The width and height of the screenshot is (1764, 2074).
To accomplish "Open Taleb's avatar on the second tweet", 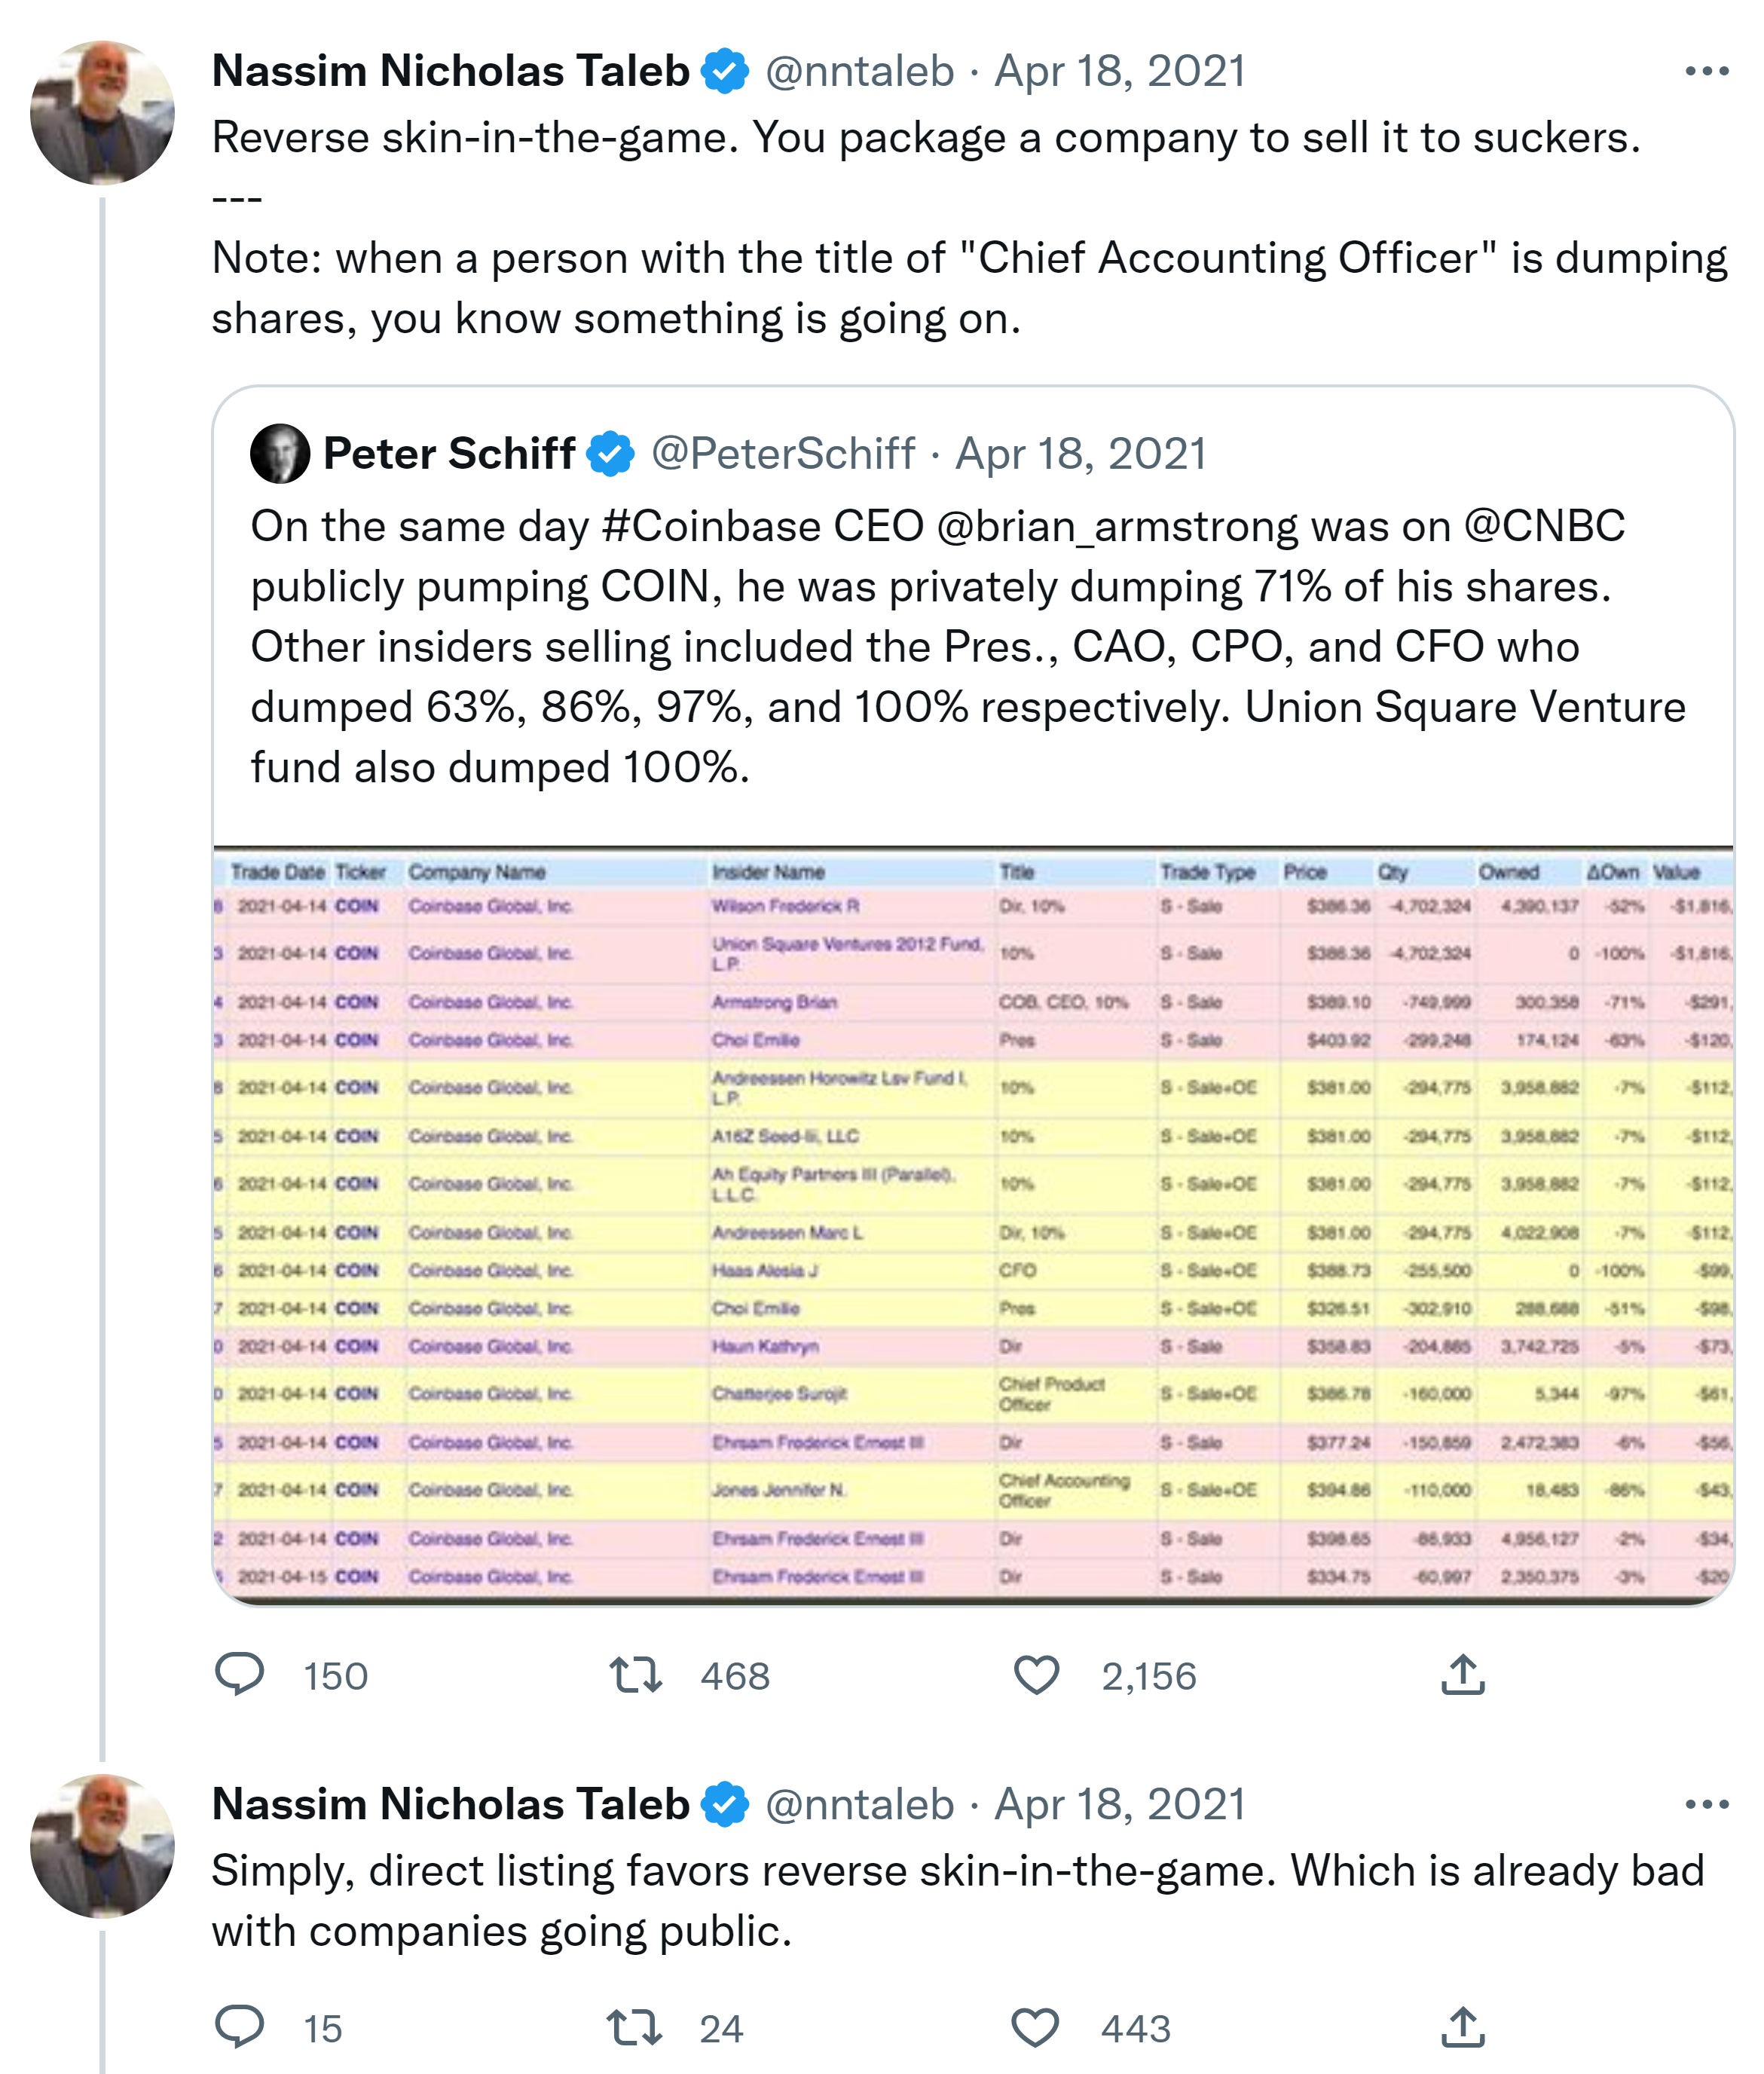I will tap(102, 1846).
